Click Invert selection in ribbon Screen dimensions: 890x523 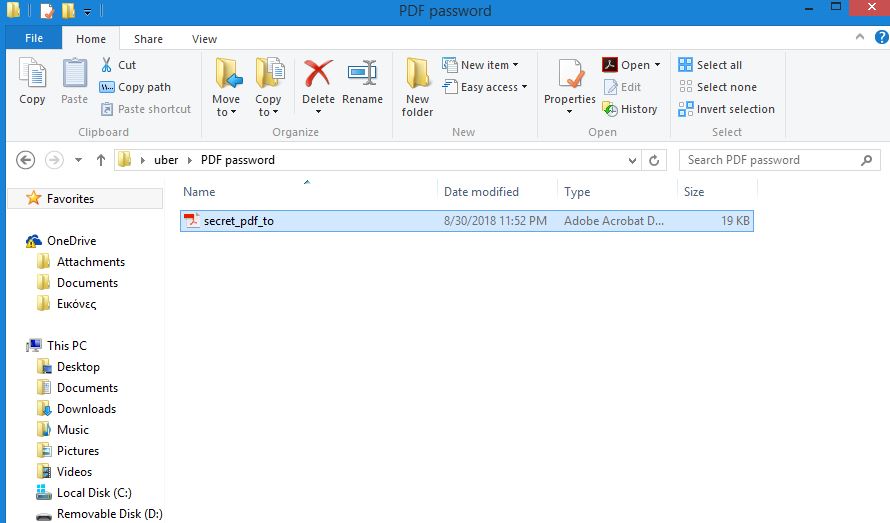click(x=727, y=109)
